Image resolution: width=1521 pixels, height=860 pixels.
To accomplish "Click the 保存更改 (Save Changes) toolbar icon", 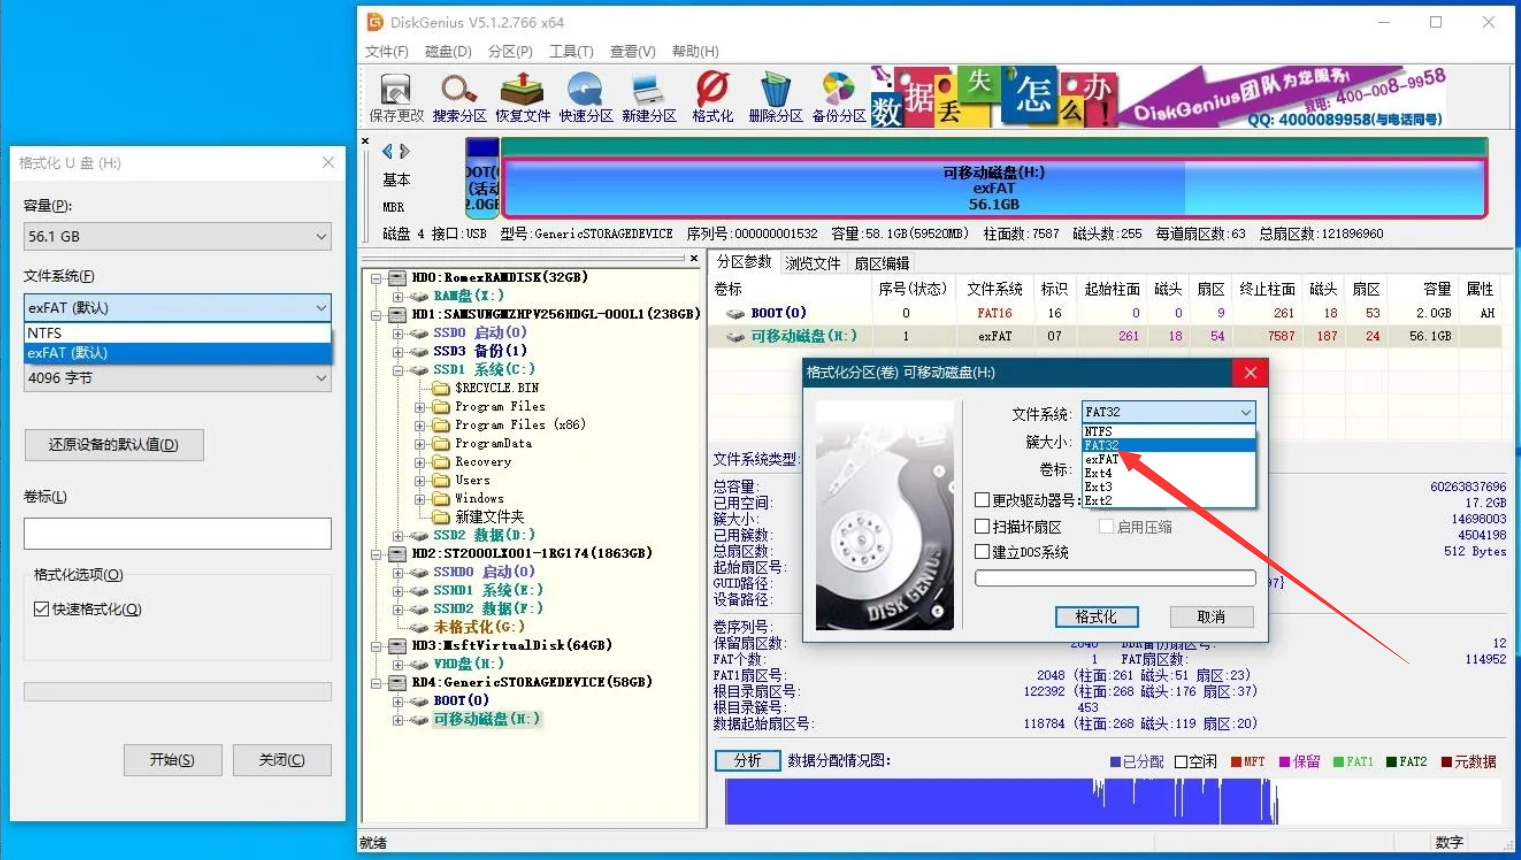I will (x=396, y=97).
